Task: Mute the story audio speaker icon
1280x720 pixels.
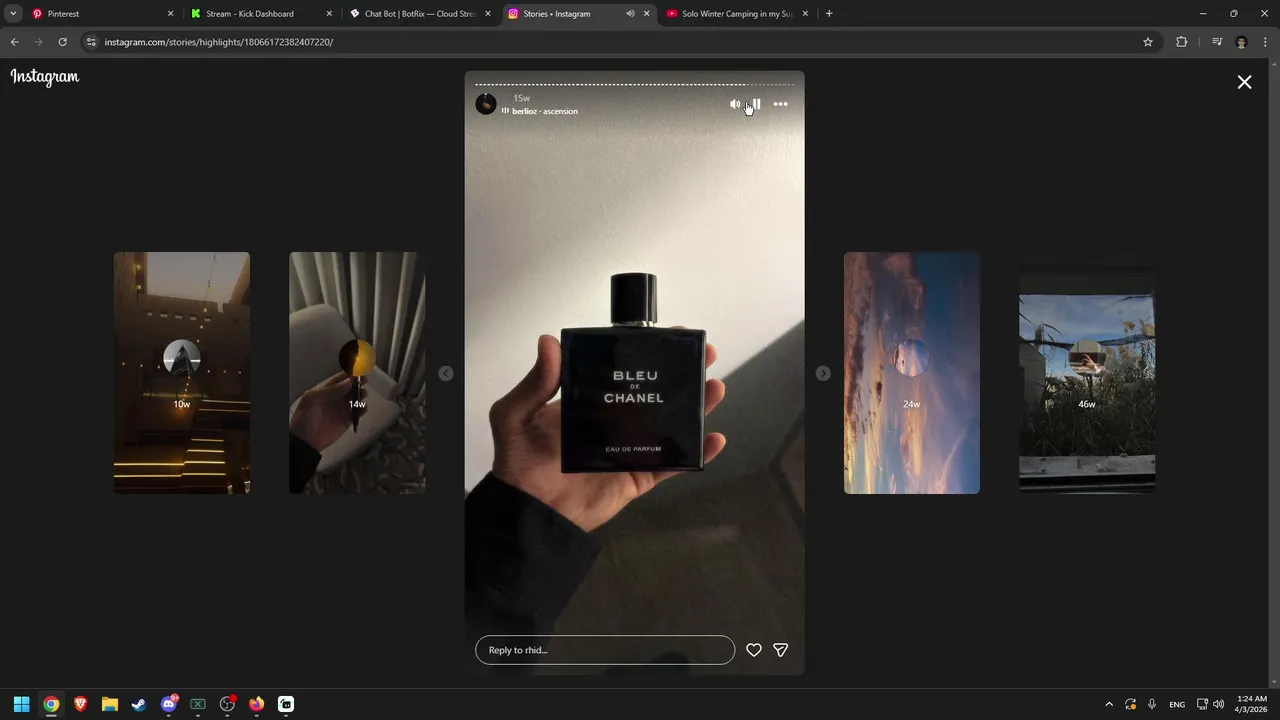Action: click(x=735, y=104)
